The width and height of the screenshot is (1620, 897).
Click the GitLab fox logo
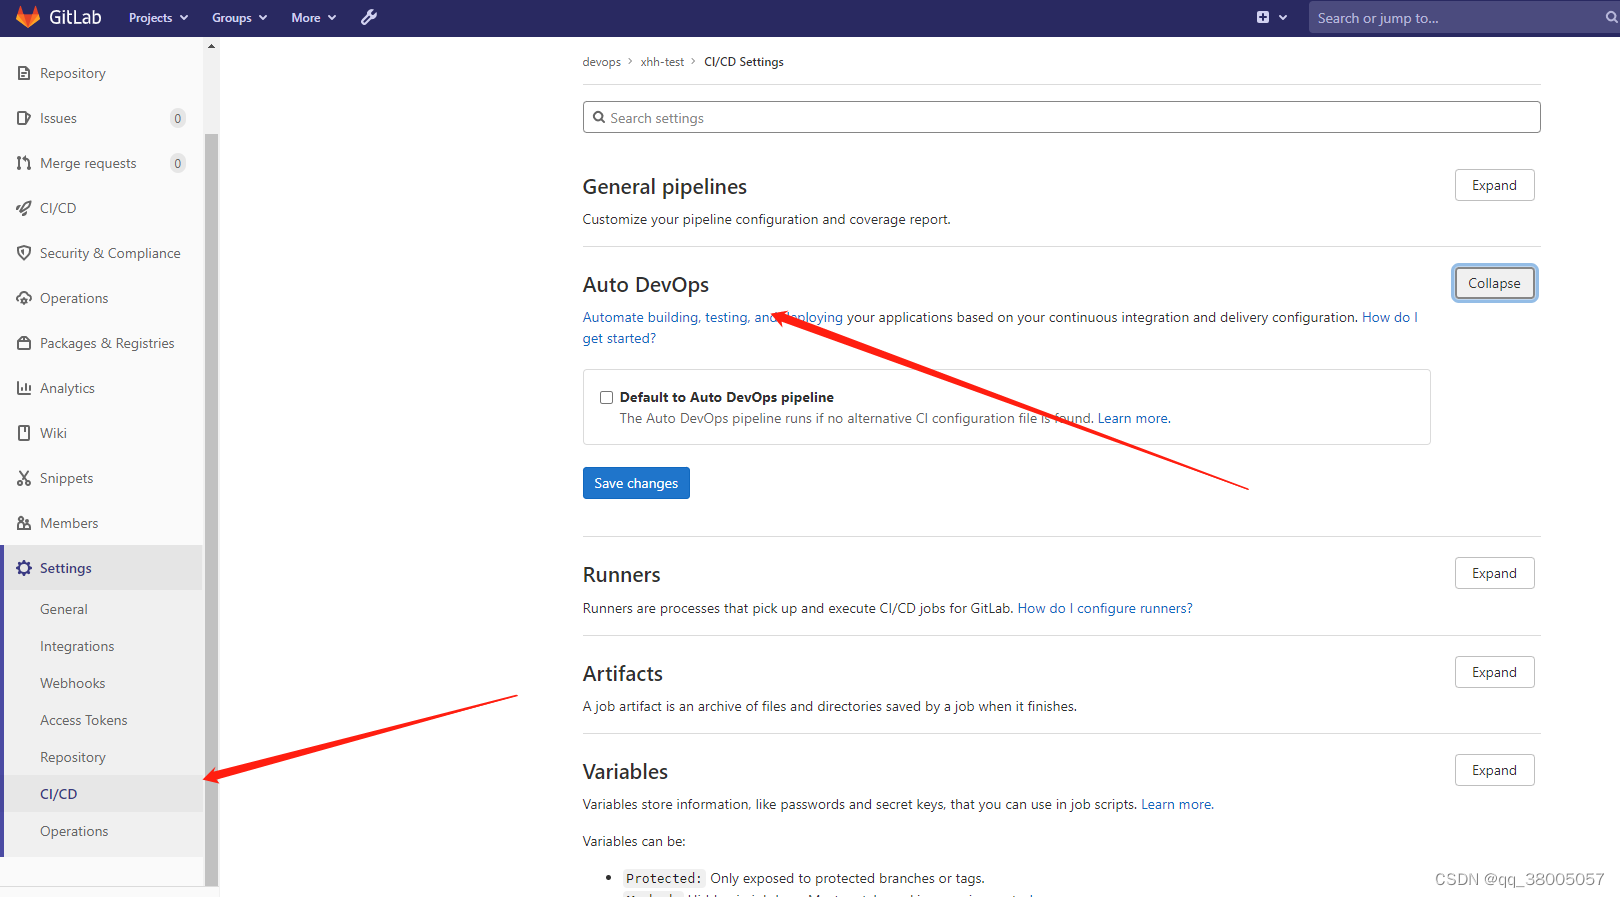tap(28, 17)
